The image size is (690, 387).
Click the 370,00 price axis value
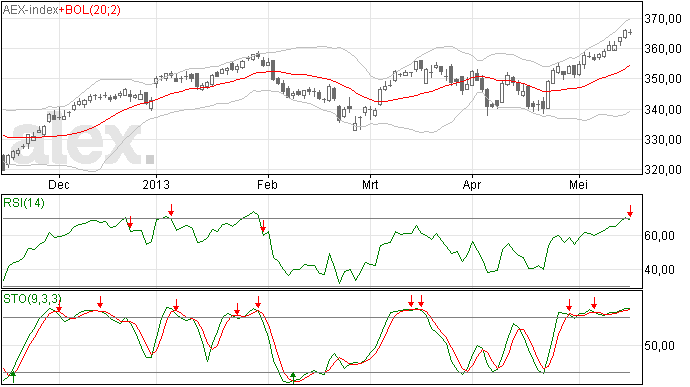[x=663, y=19]
